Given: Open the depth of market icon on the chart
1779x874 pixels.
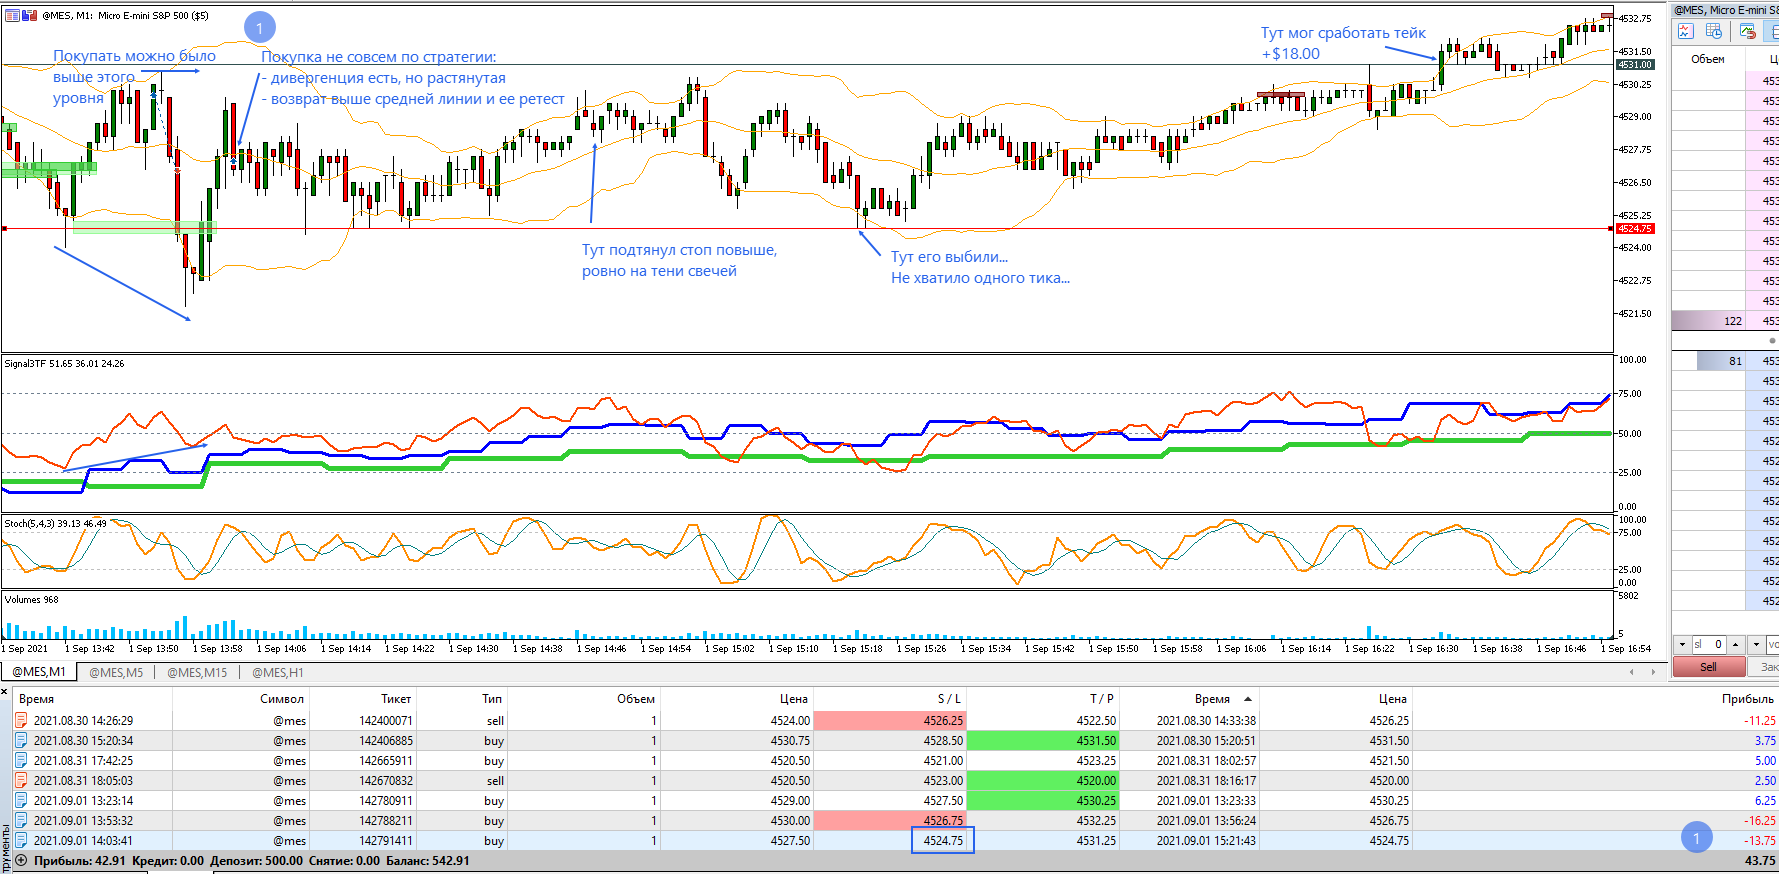Looking at the screenshot, I should point(12,15).
